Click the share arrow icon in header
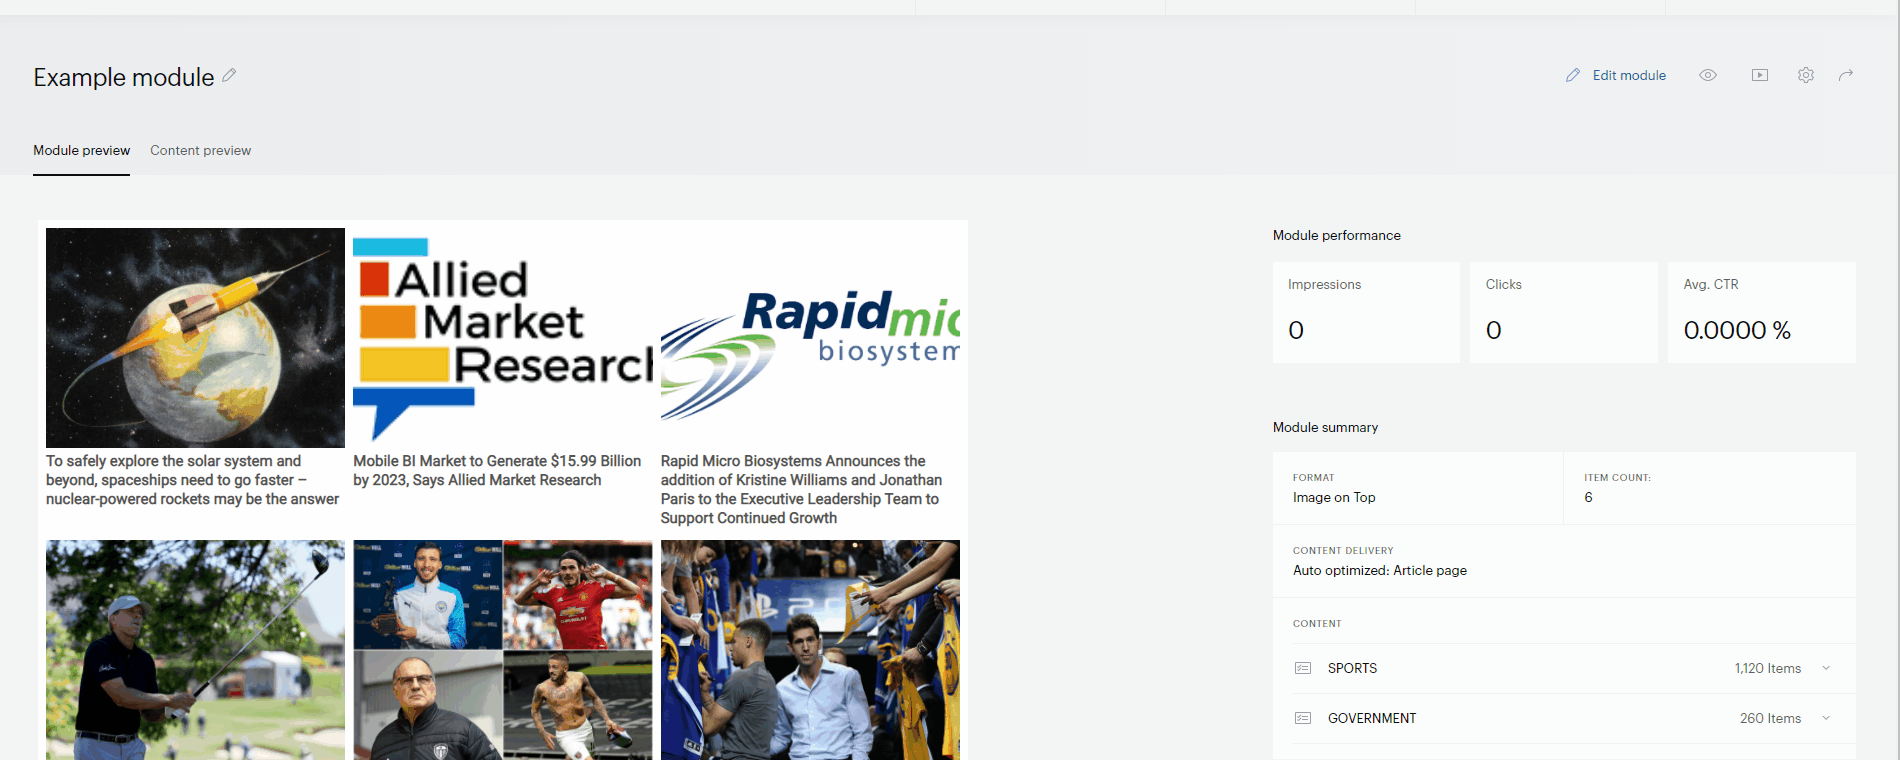This screenshot has width=1900, height=760. click(x=1846, y=75)
